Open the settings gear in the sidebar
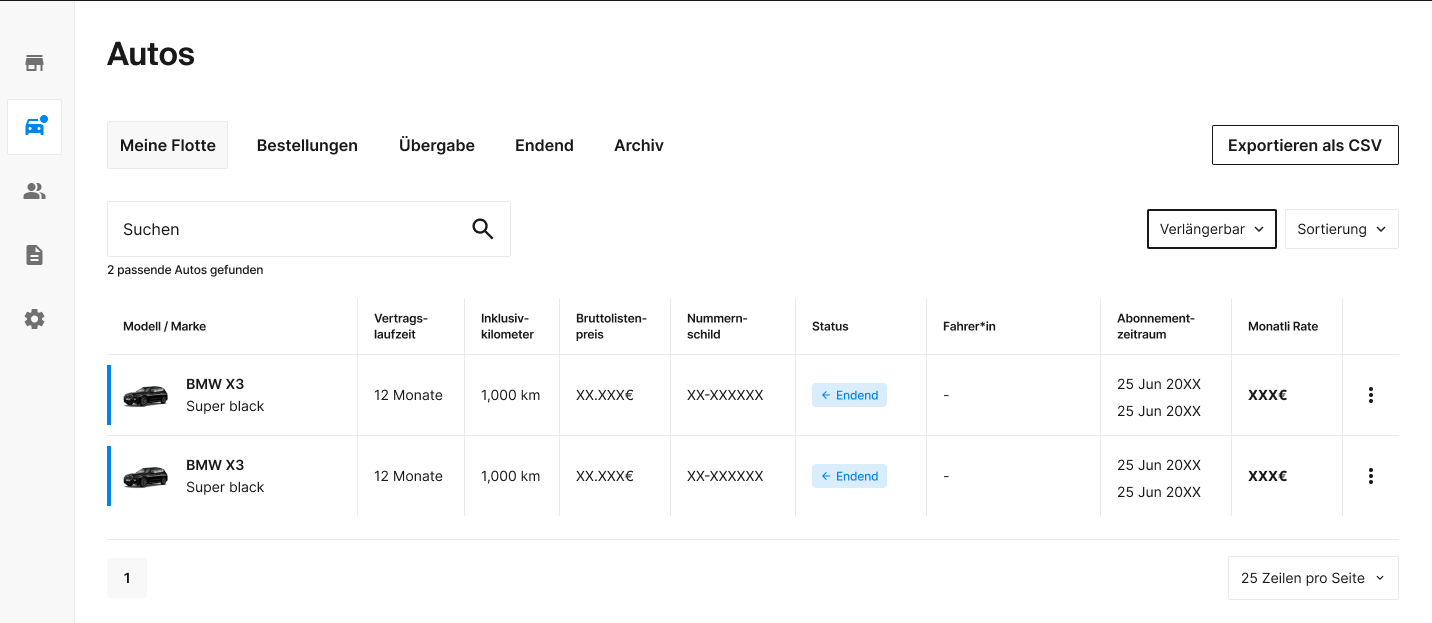This screenshot has width=1432, height=623. [x=35, y=319]
